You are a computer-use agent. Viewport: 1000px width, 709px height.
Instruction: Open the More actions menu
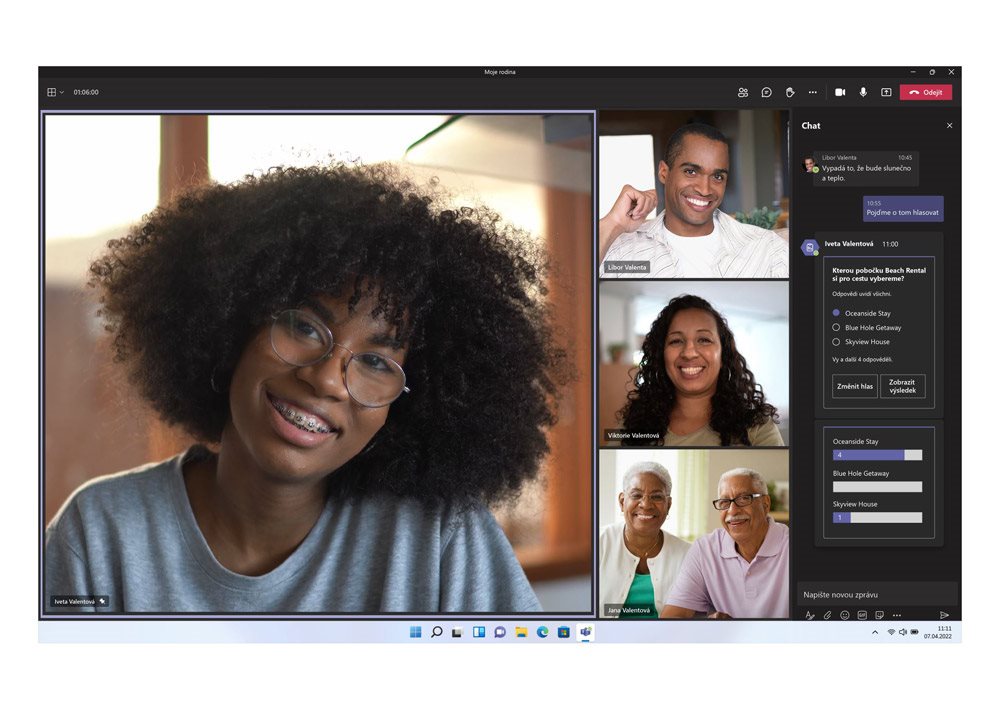click(x=813, y=92)
